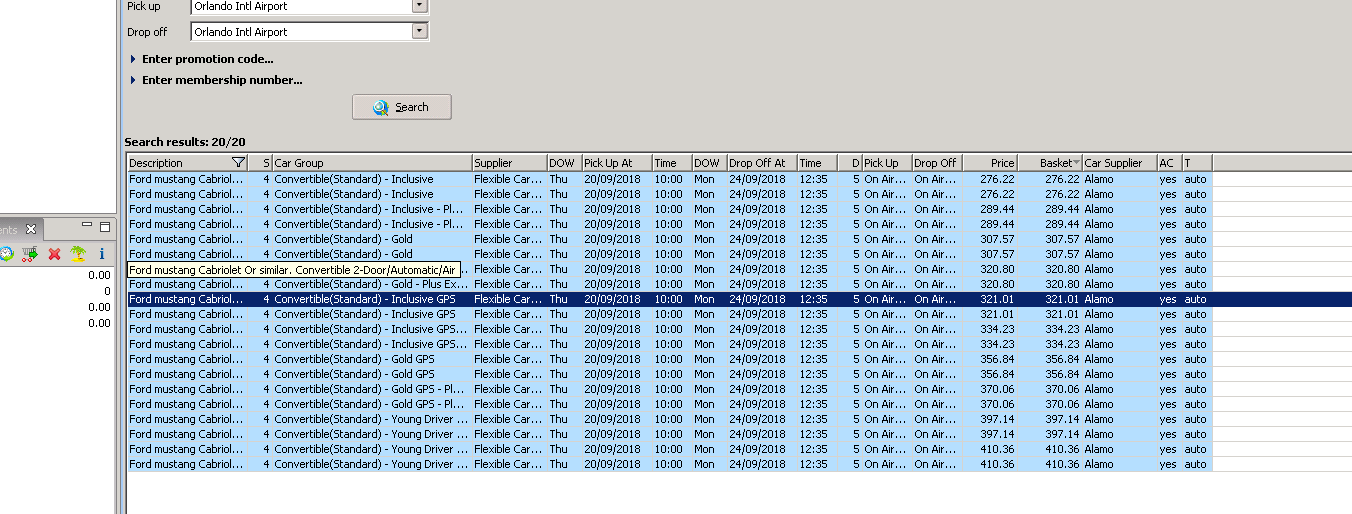
Task: Select the 'Gold - Plus Ex...' car group row
Action: pos(371,284)
